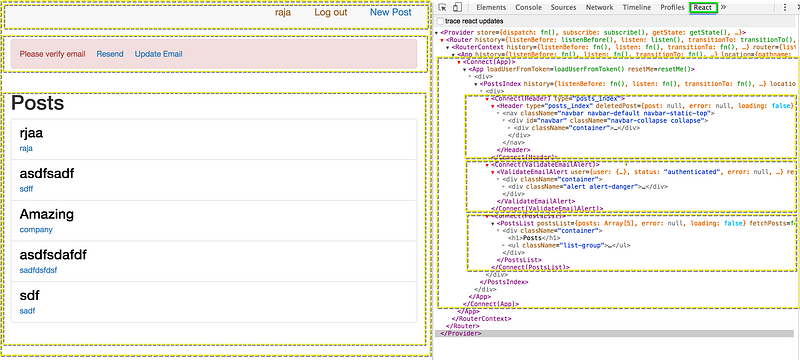Open DevTools three-dot customize menu
The width and height of the screenshot is (800, 360).
click(x=785, y=7)
